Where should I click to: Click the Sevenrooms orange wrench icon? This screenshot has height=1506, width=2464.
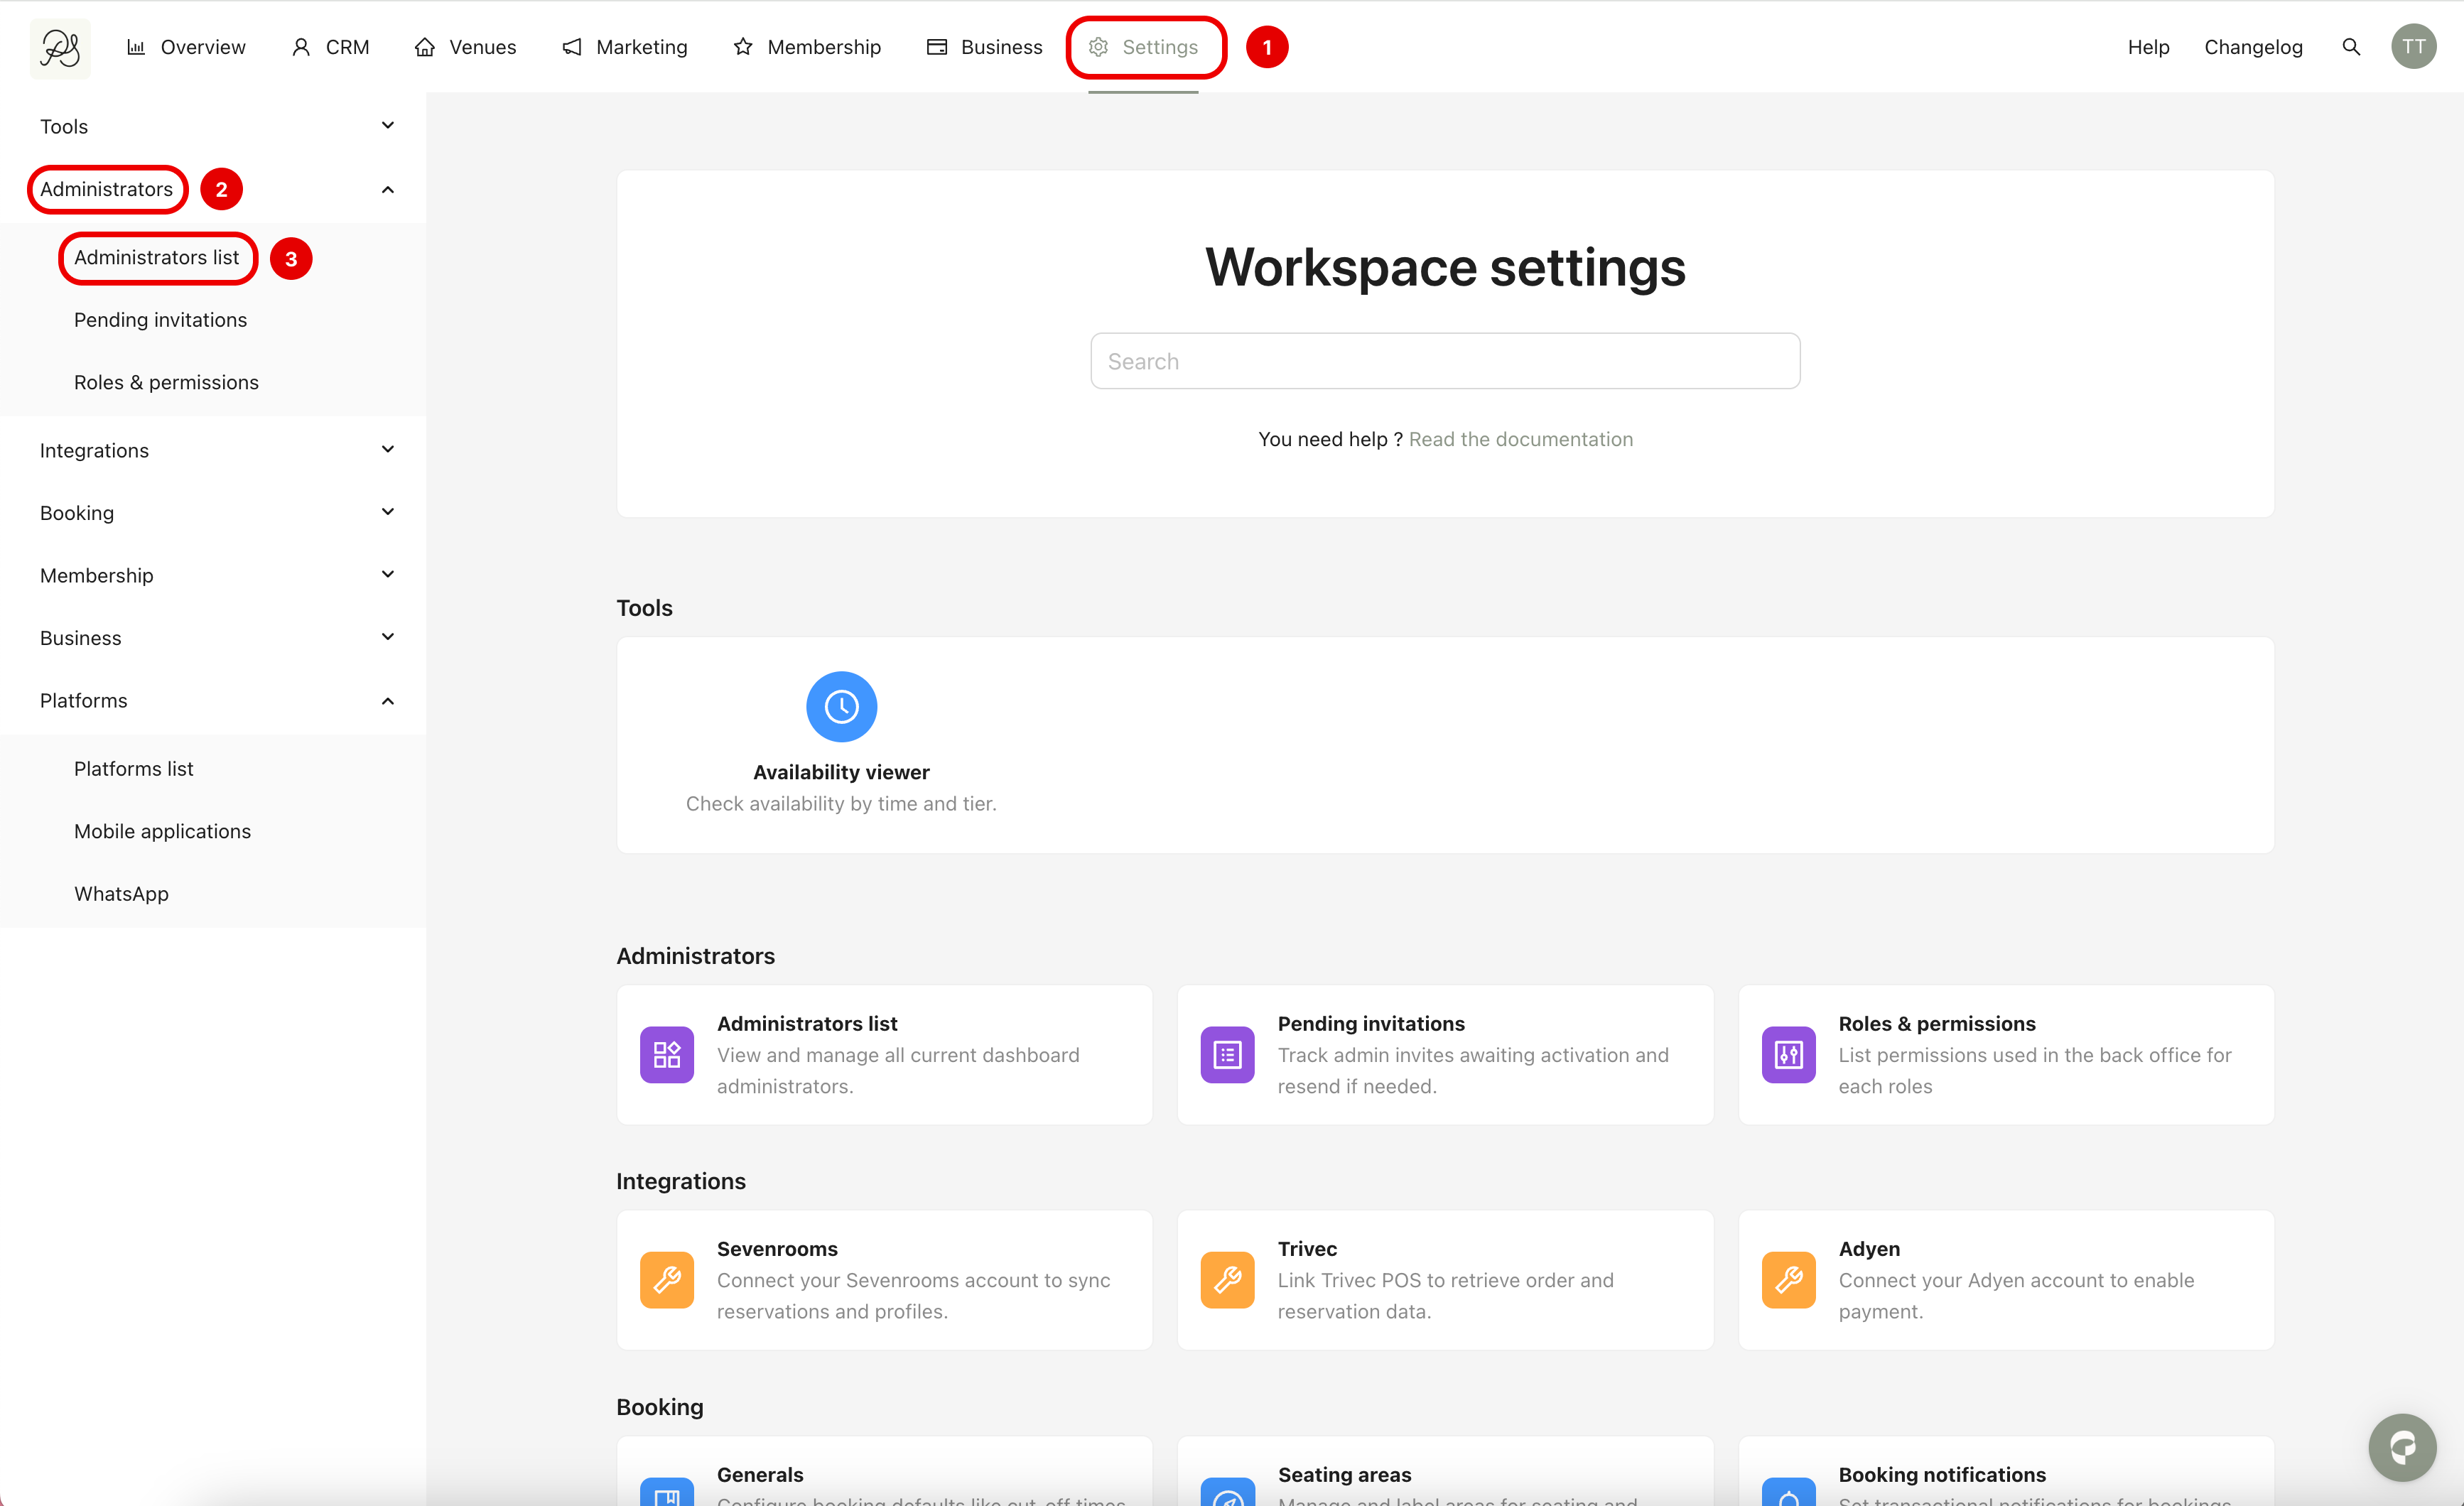click(667, 1279)
